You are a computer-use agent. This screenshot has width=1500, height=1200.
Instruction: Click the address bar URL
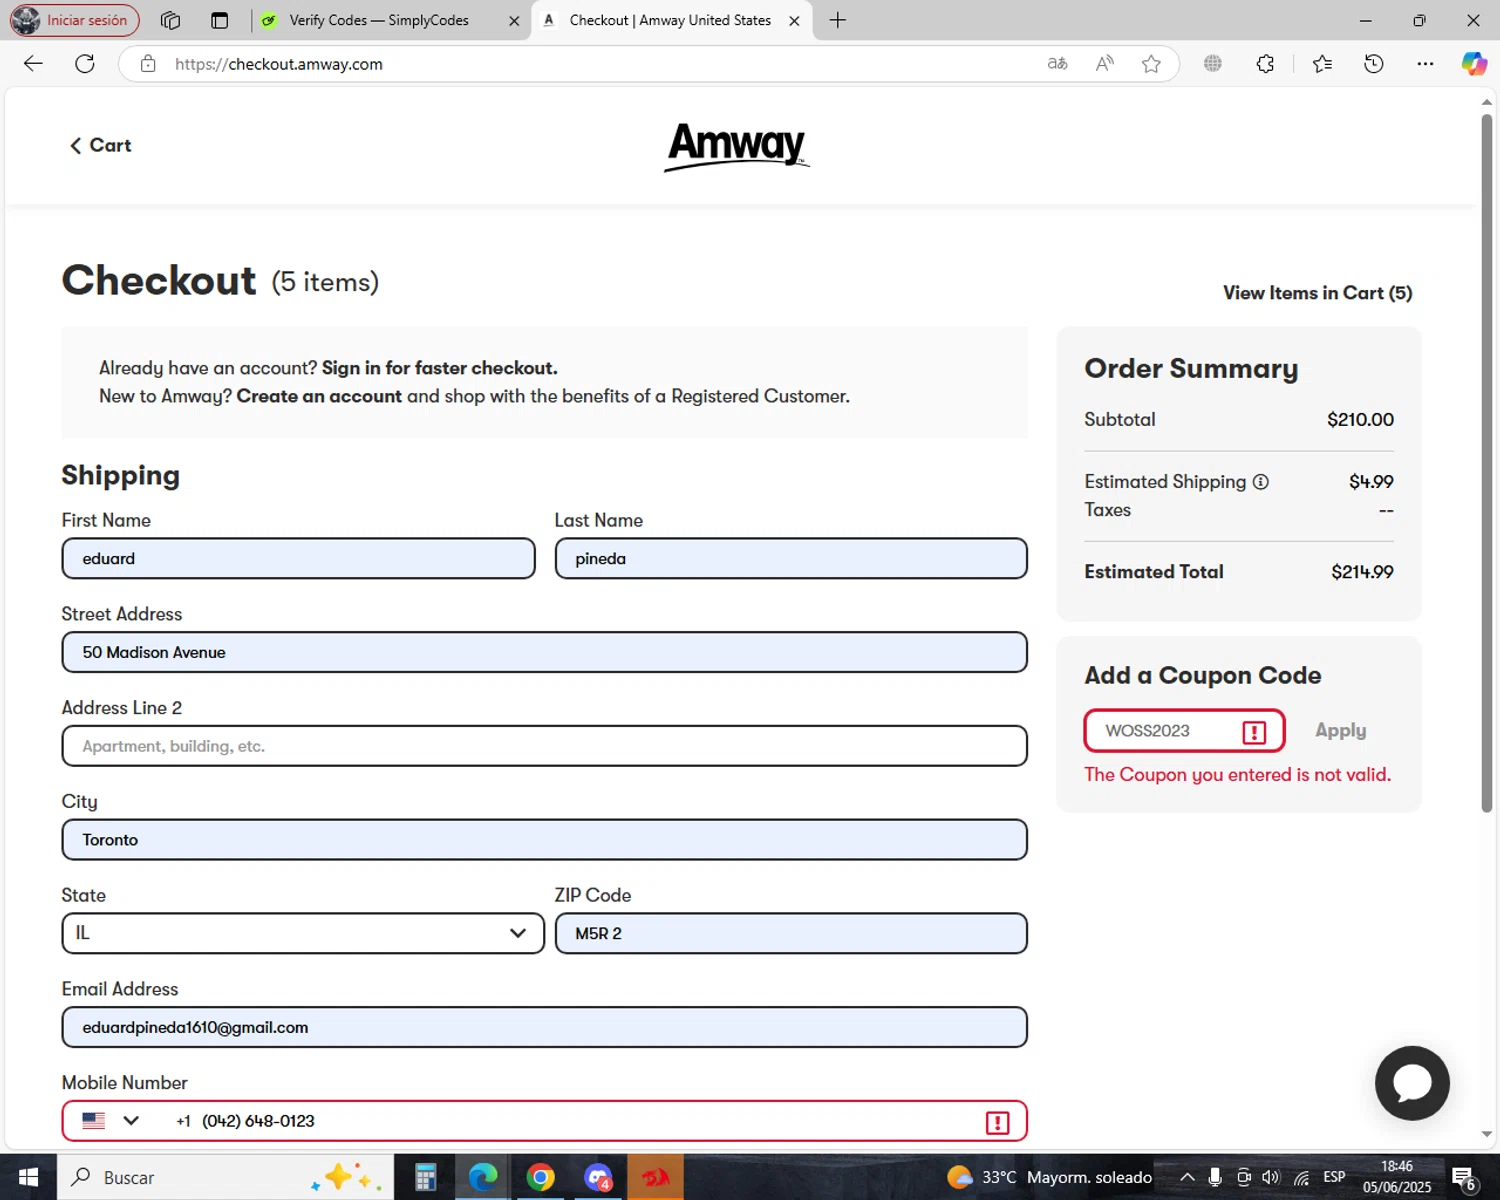279,64
